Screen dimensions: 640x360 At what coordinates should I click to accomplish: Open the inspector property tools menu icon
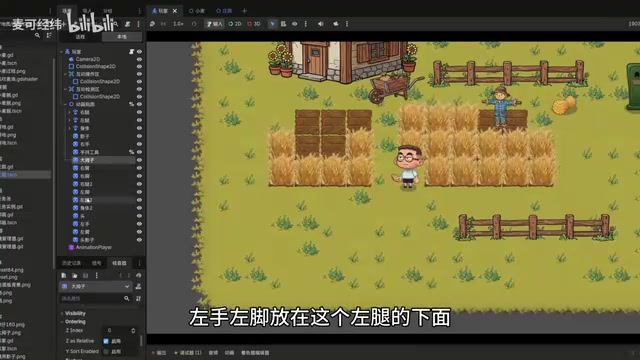coord(139,299)
